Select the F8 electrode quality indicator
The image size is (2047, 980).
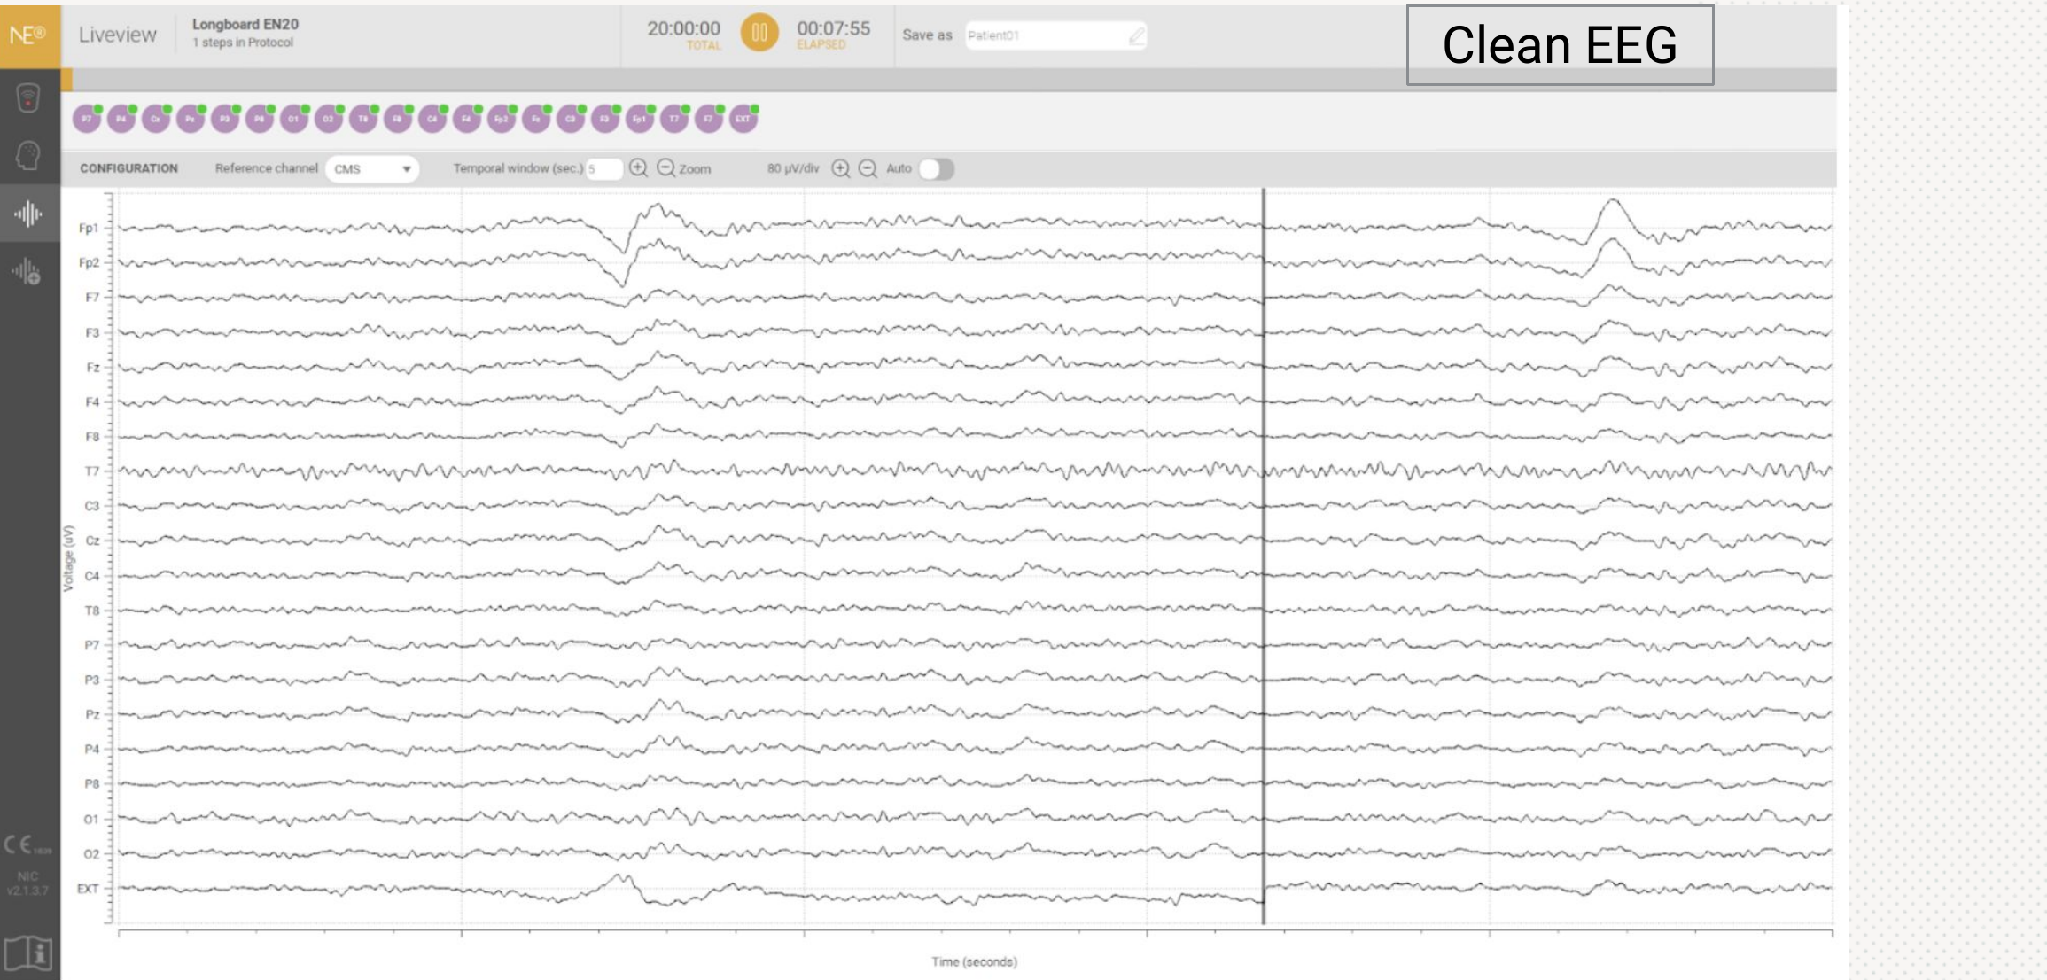398,119
